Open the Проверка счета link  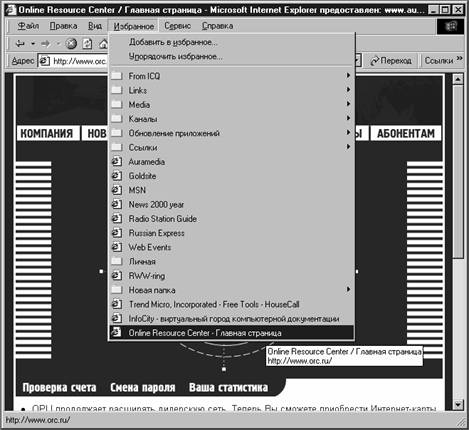[x=59, y=387]
